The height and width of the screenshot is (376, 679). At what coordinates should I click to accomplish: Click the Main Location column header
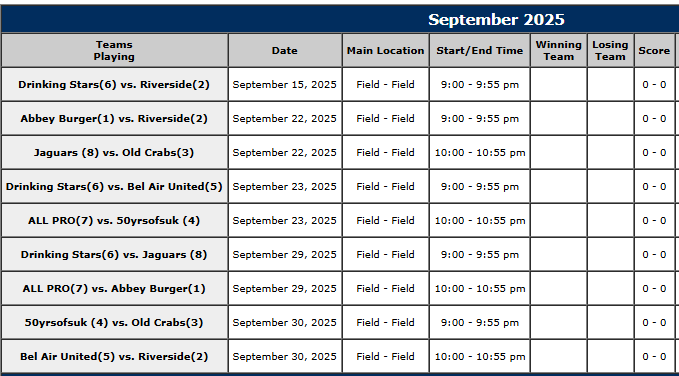[385, 51]
